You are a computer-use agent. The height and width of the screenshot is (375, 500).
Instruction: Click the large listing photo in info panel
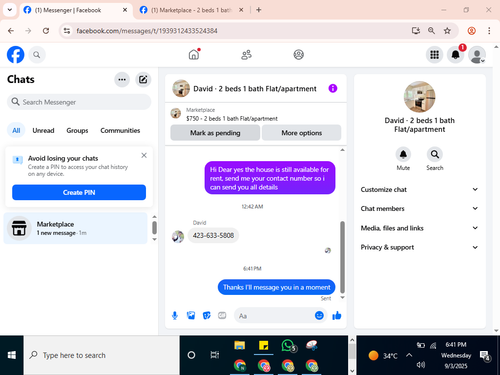tap(419, 97)
